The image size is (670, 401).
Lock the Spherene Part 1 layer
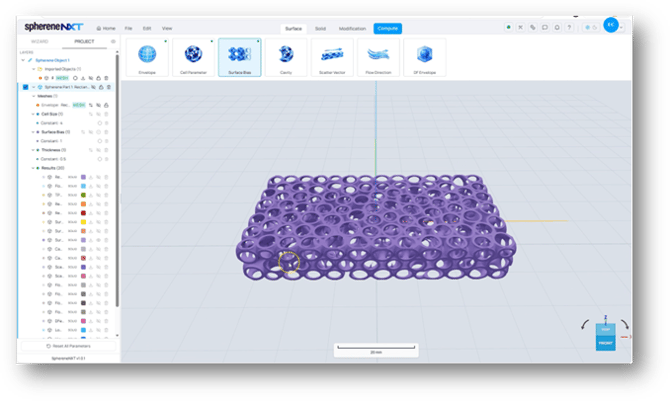101,87
